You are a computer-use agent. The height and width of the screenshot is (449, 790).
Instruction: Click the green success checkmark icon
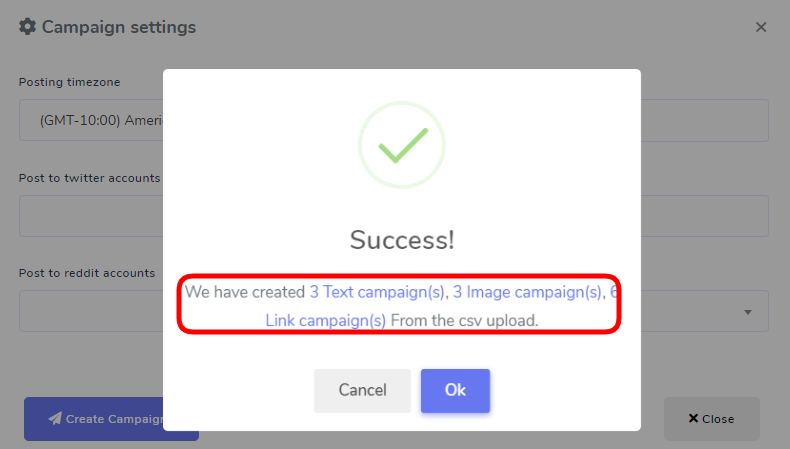(402, 145)
